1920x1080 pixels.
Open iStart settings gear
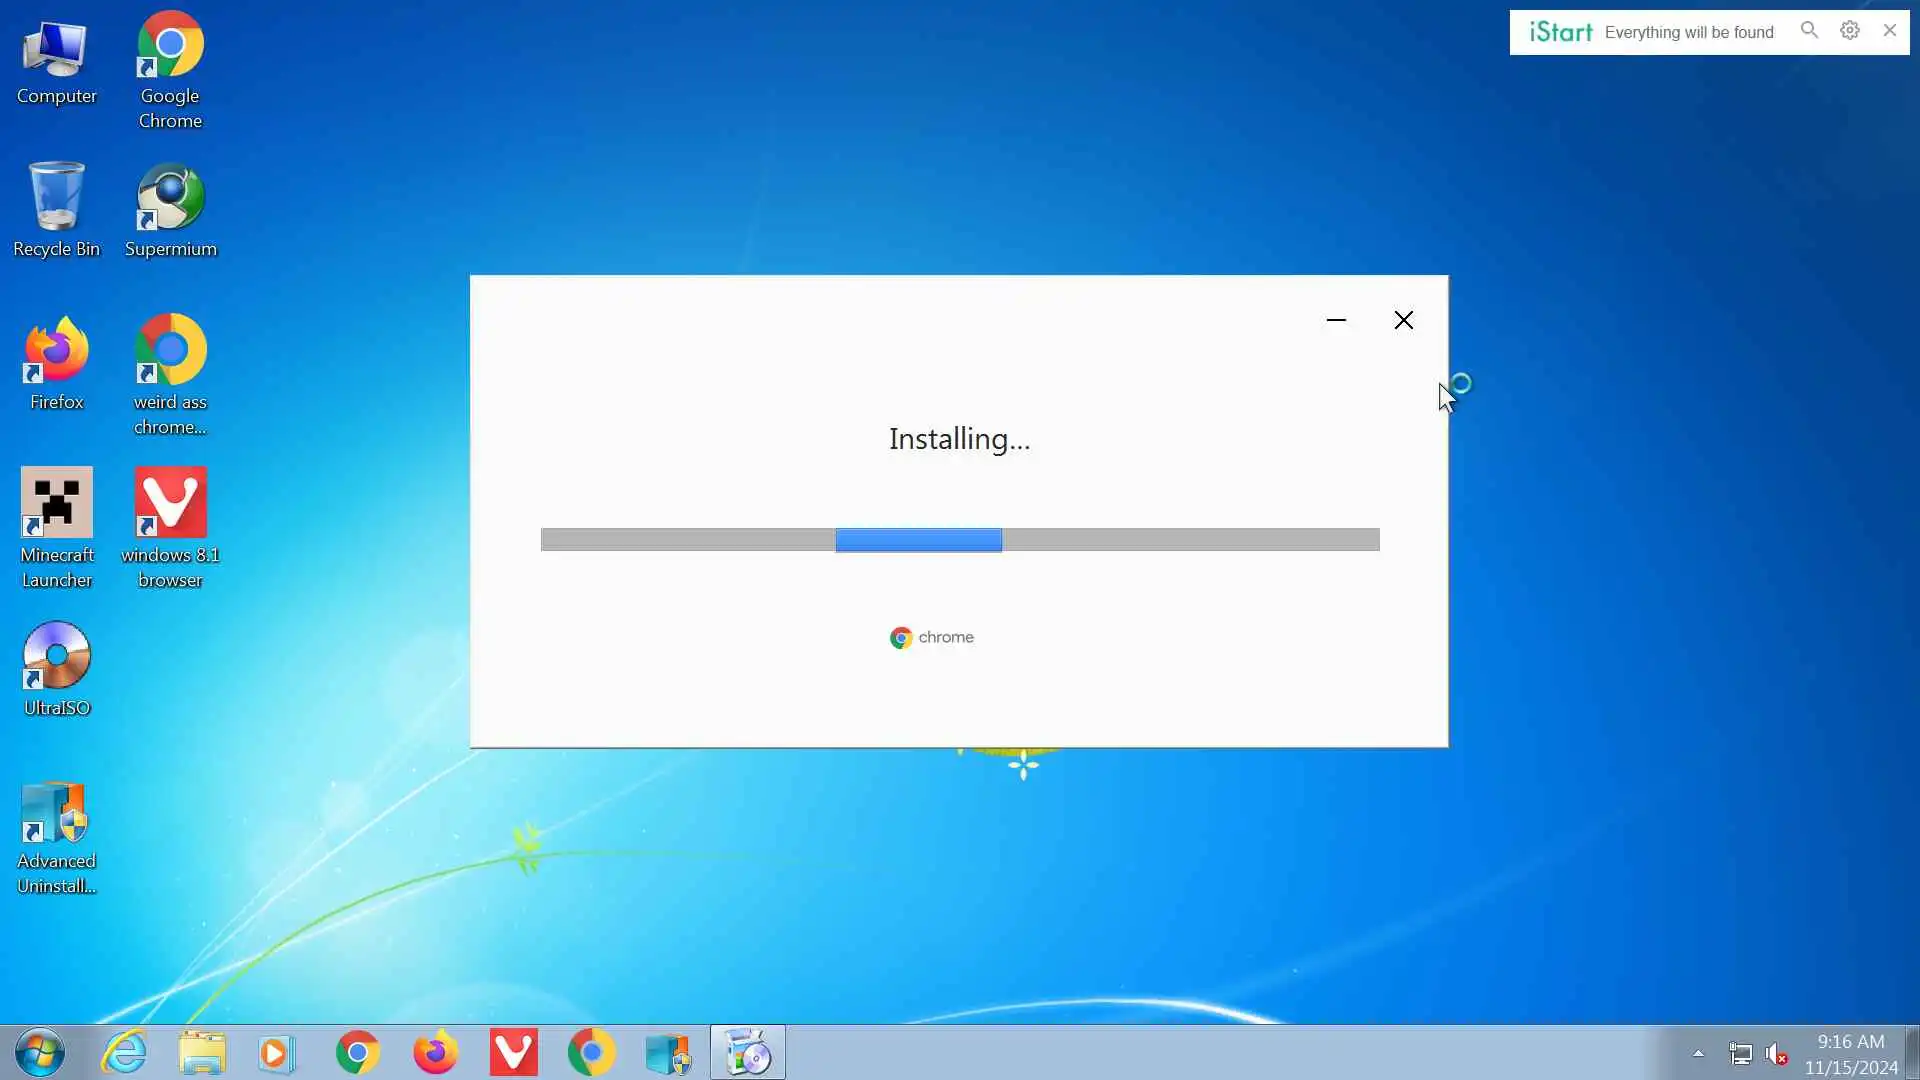pos(1850,31)
